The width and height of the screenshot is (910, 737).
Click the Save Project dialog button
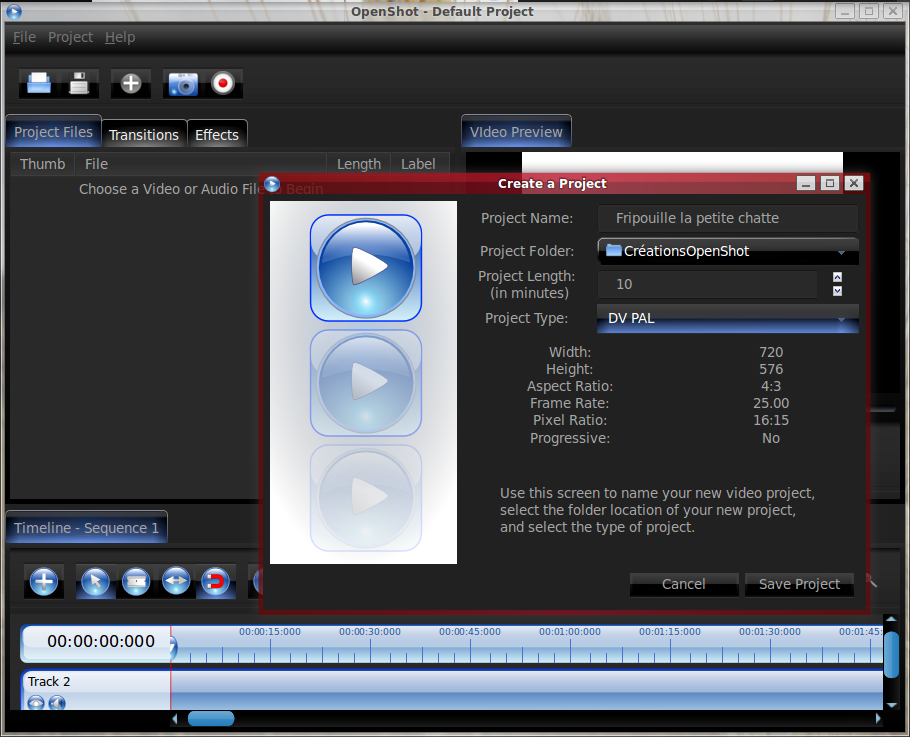click(799, 584)
